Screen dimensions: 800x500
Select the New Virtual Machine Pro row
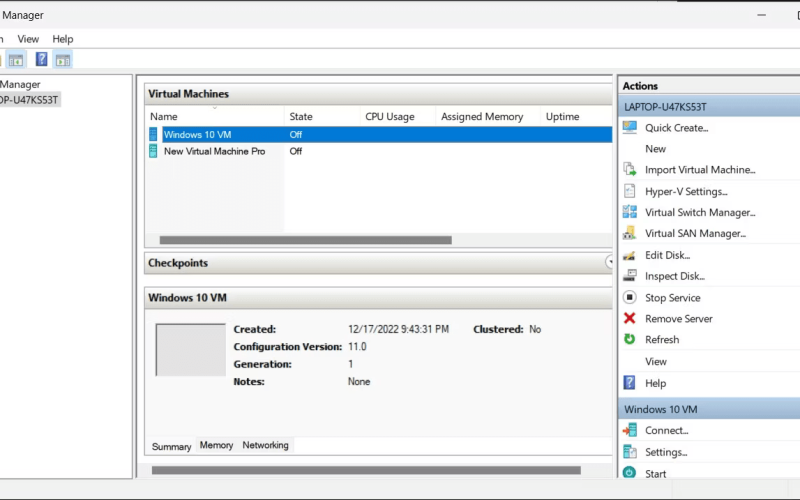(x=379, y=151)
